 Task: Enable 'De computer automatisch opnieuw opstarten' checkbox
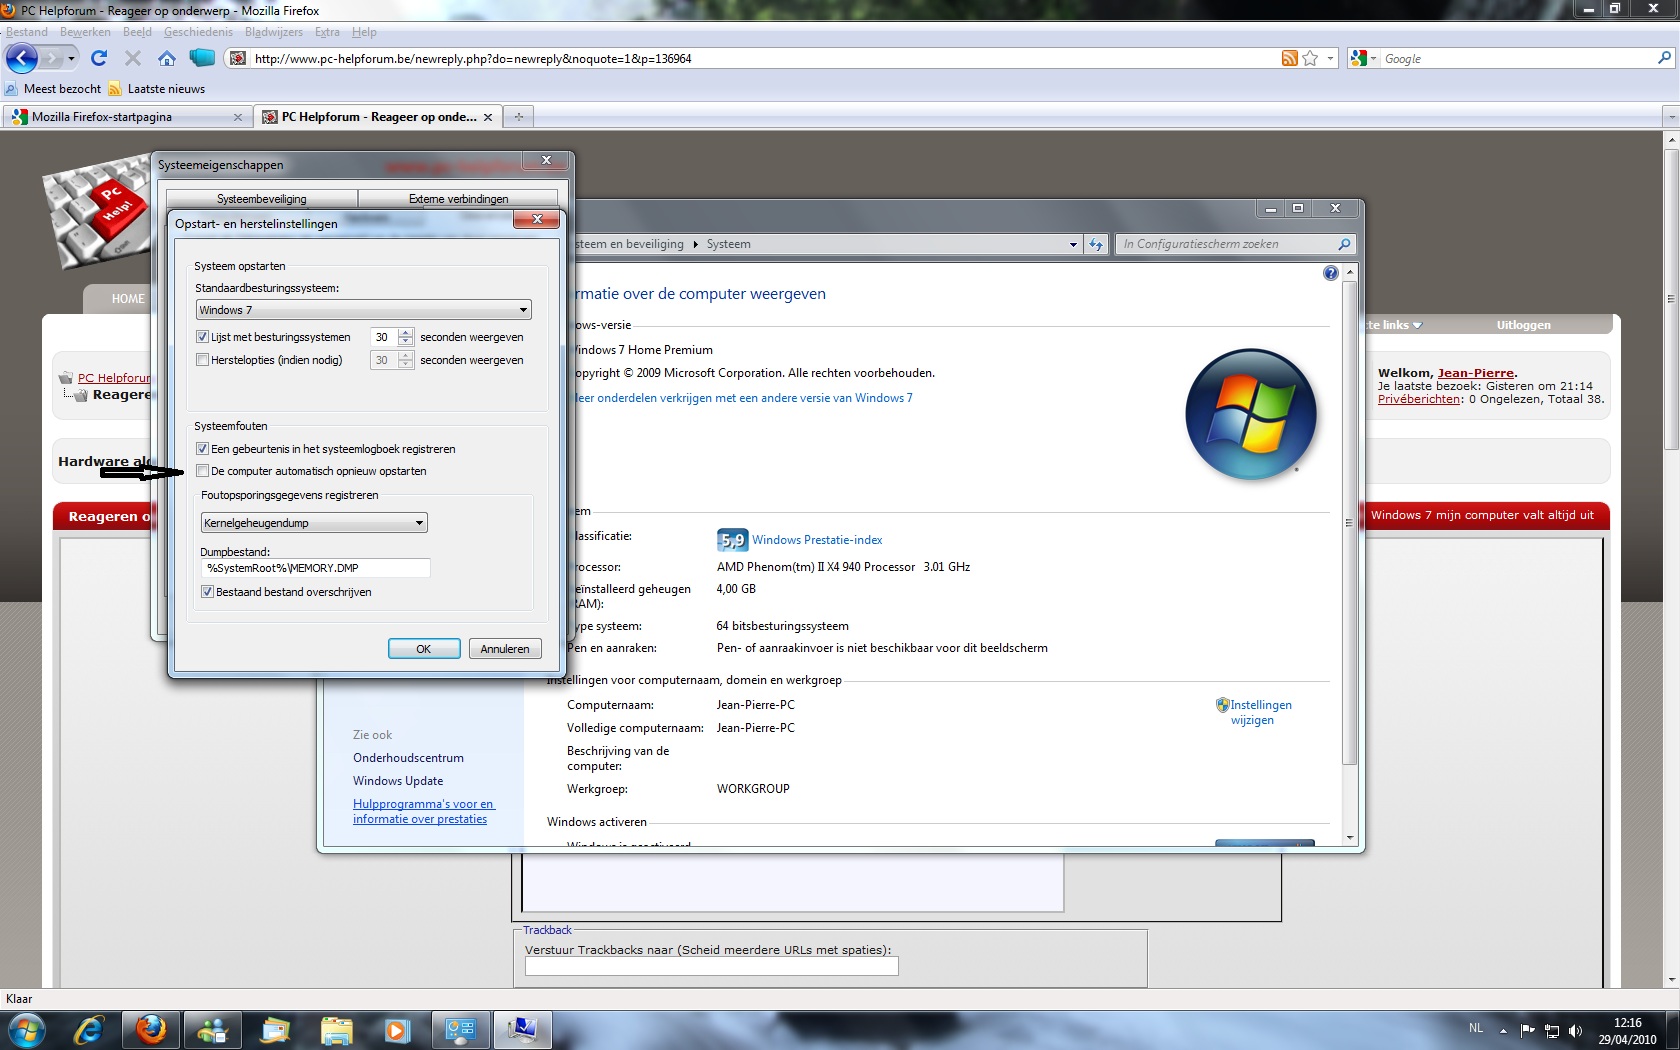click(x=203, y=471)
